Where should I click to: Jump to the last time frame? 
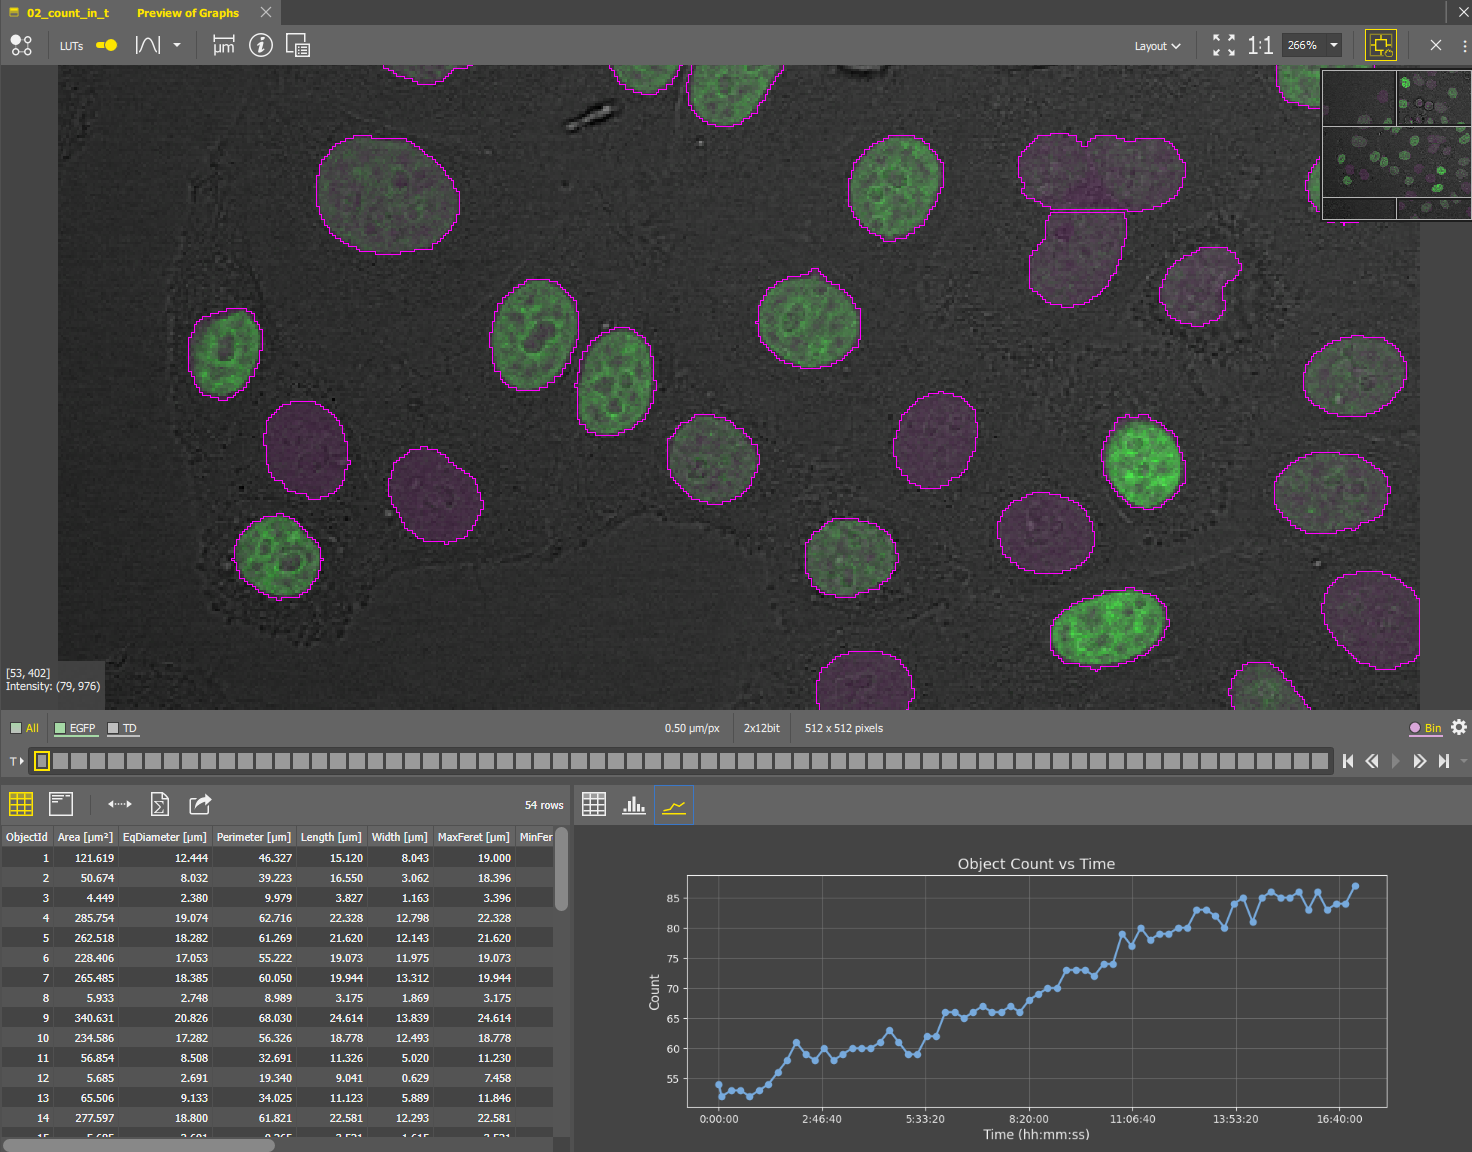(1443, 761)
